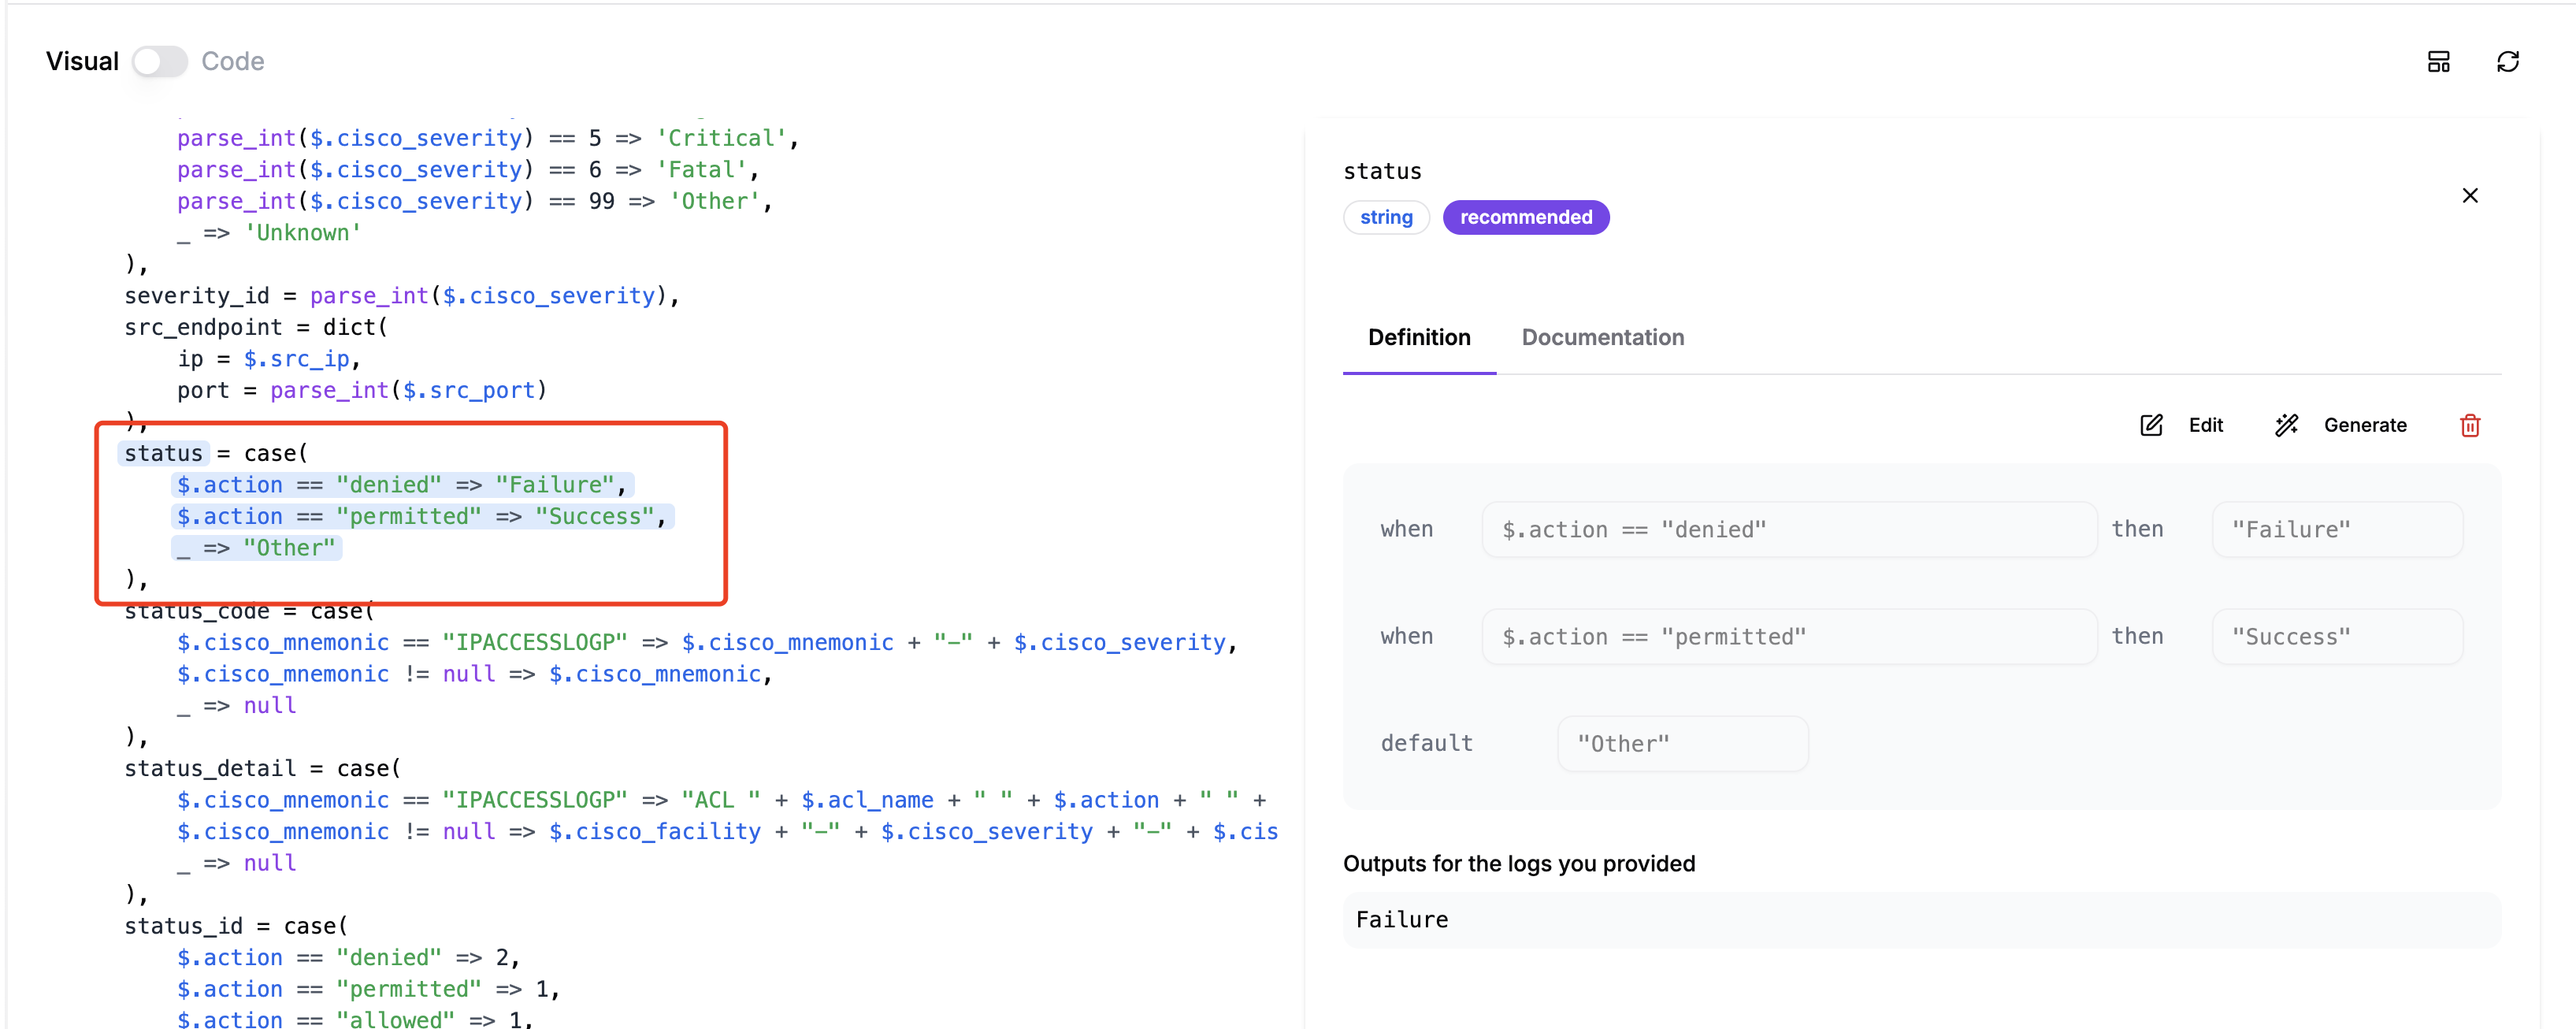The height and width of the screenshot is (1029, 2576).
Task: Click the 'Code' label next to toggle
Action: [232, 62]
